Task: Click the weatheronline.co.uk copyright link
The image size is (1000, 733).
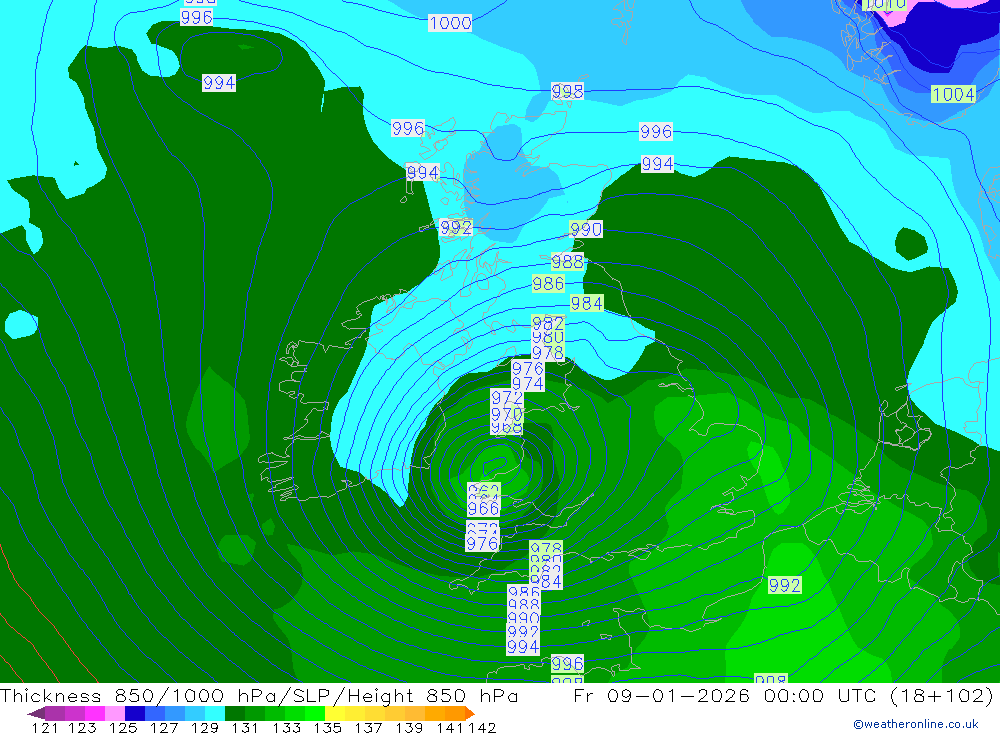Action: coord(915,724)
